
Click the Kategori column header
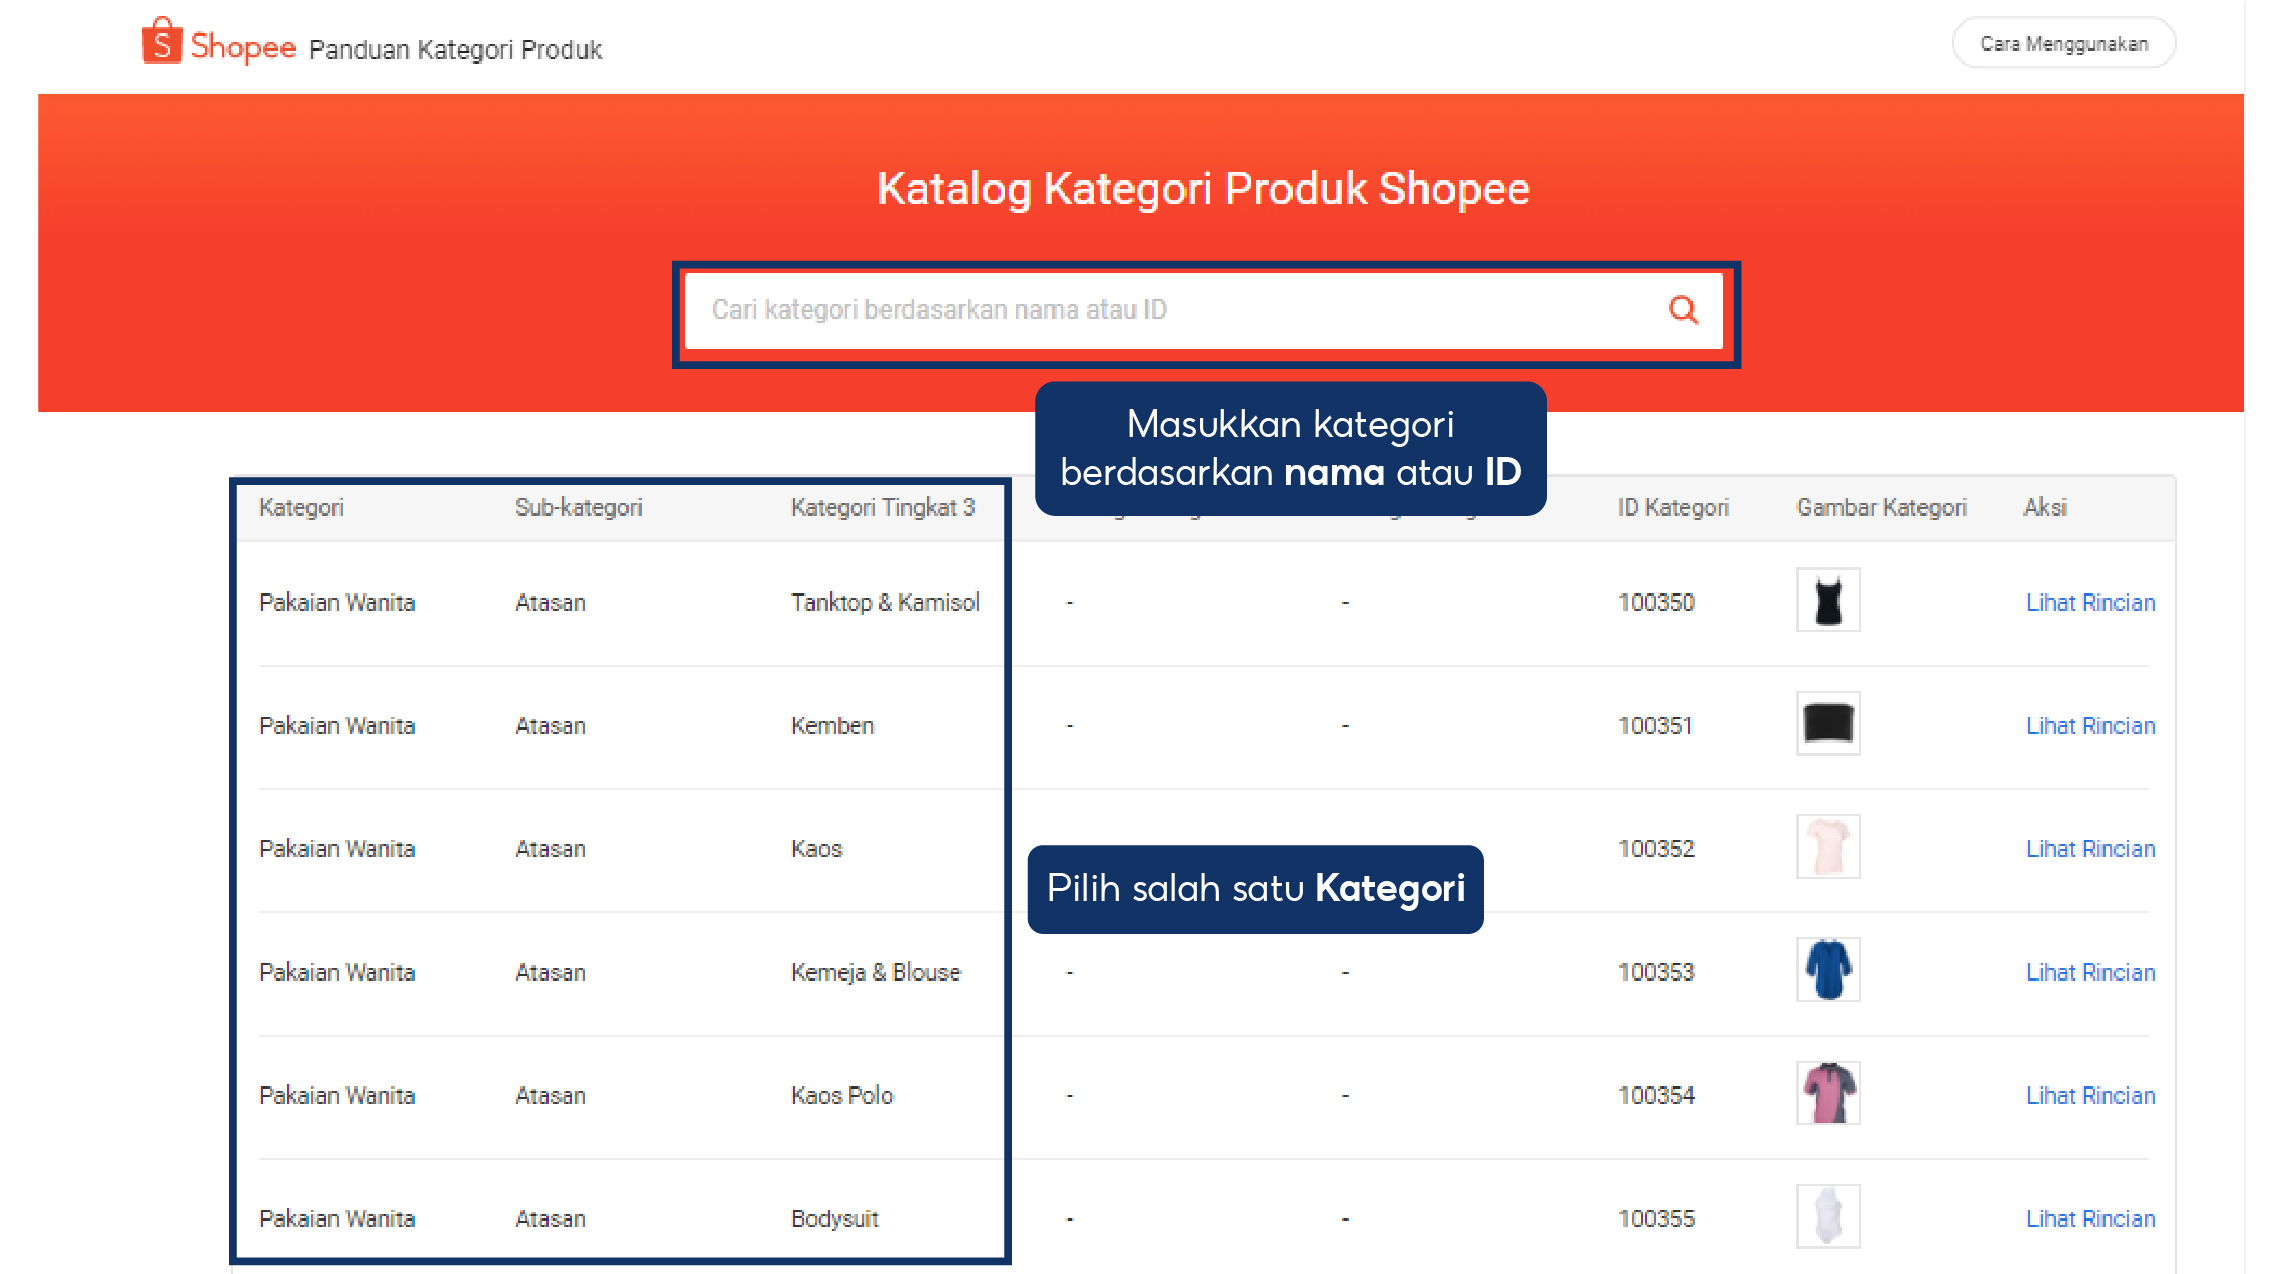coord(301,508)
